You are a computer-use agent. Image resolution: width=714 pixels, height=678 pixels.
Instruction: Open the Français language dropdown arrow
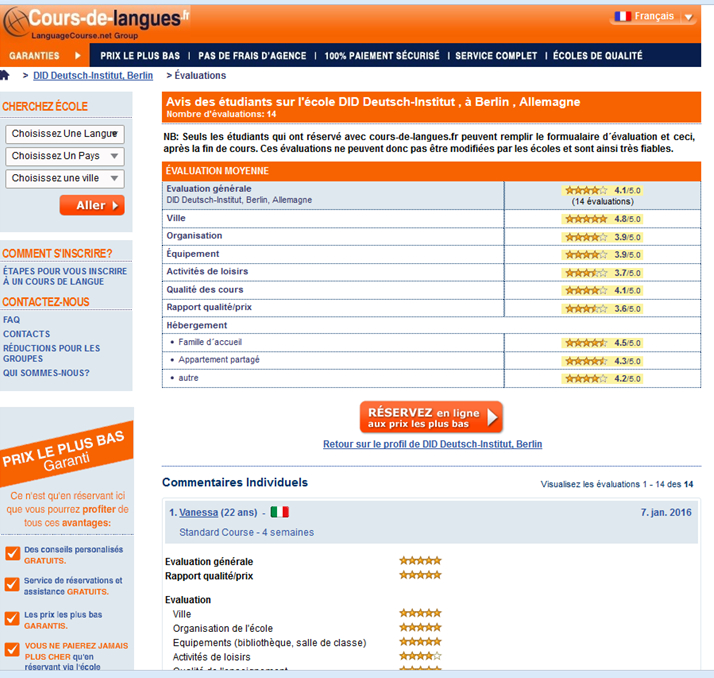688,17
